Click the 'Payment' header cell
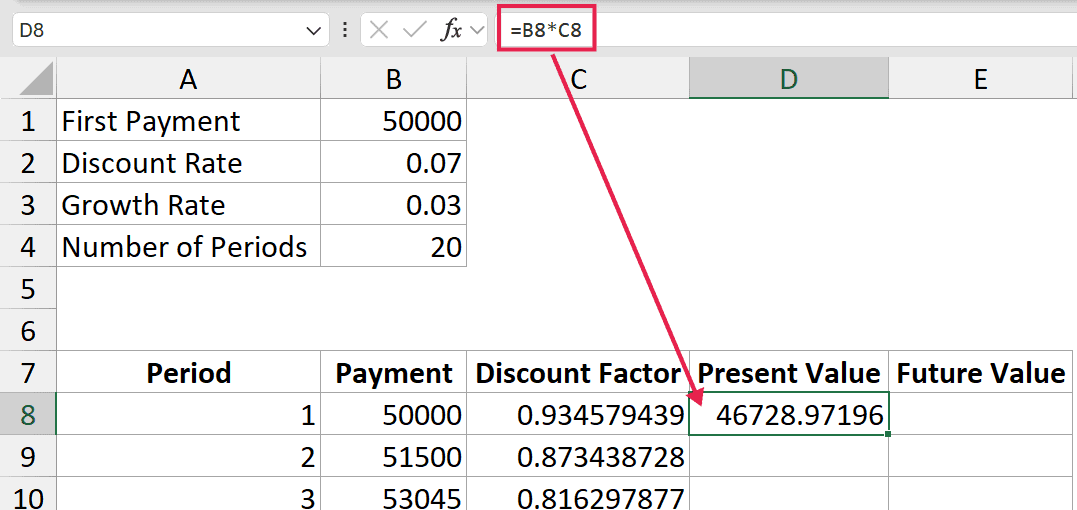 (393, 373)
